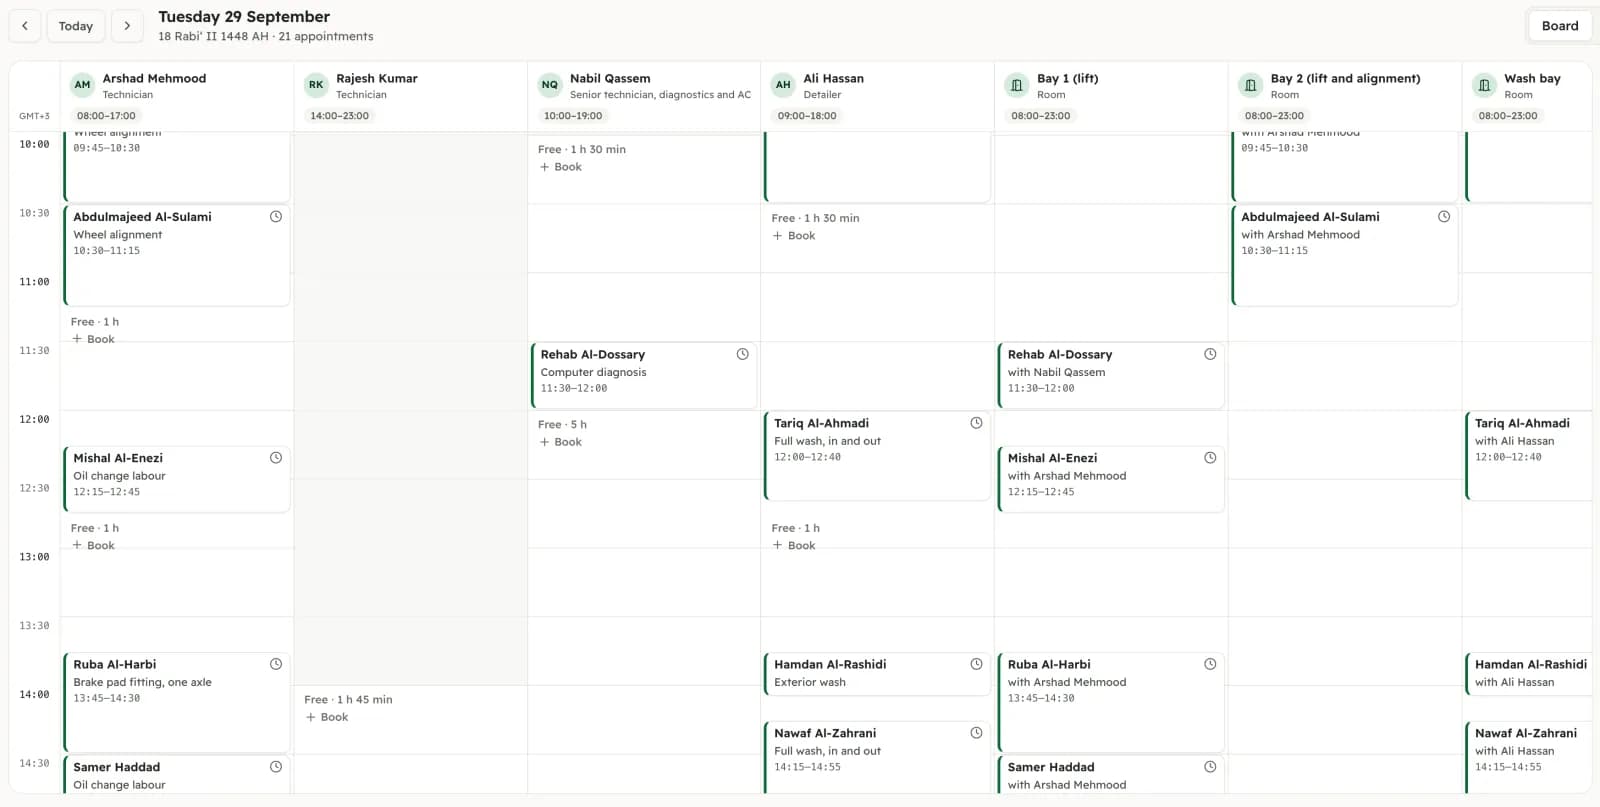This screenshot has height=807, width=1600.
Task: Click the 08:00–23:00 hours chip under Wash bay
Action: (x=1508, y=116)
